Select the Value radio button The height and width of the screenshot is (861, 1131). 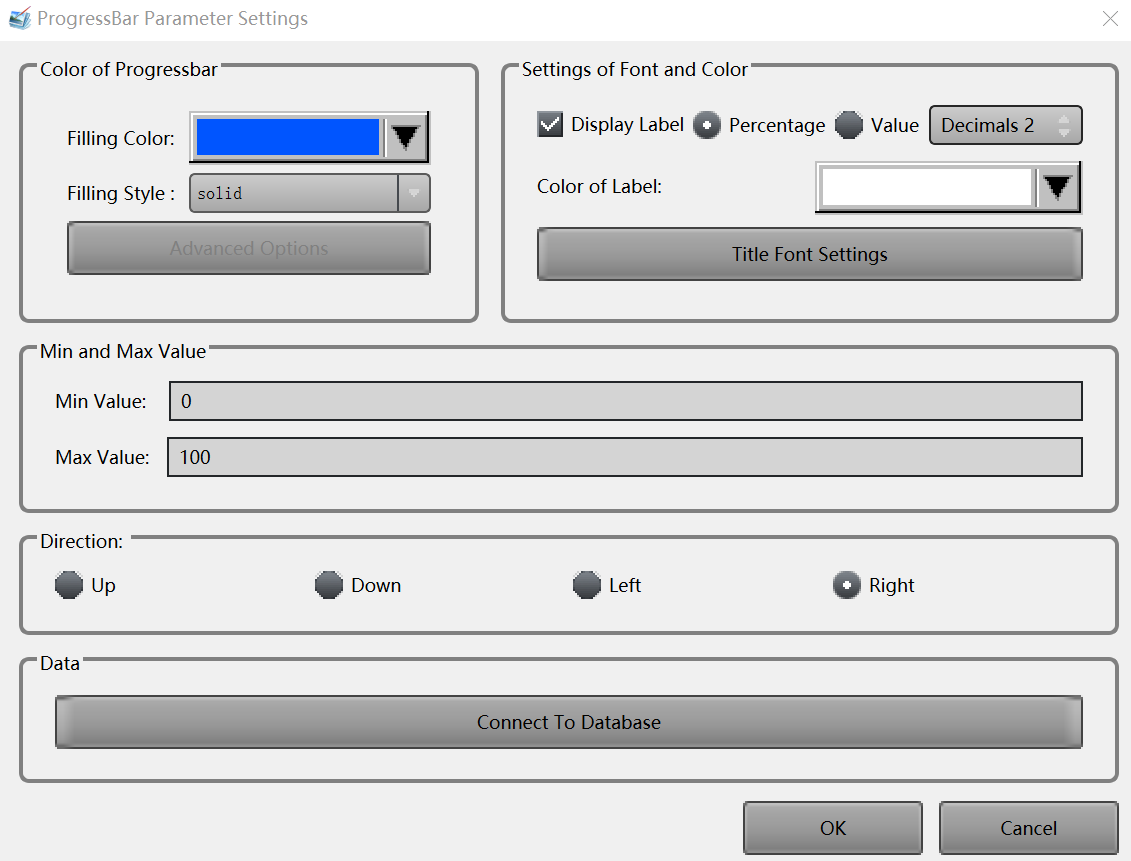point(849,126)
